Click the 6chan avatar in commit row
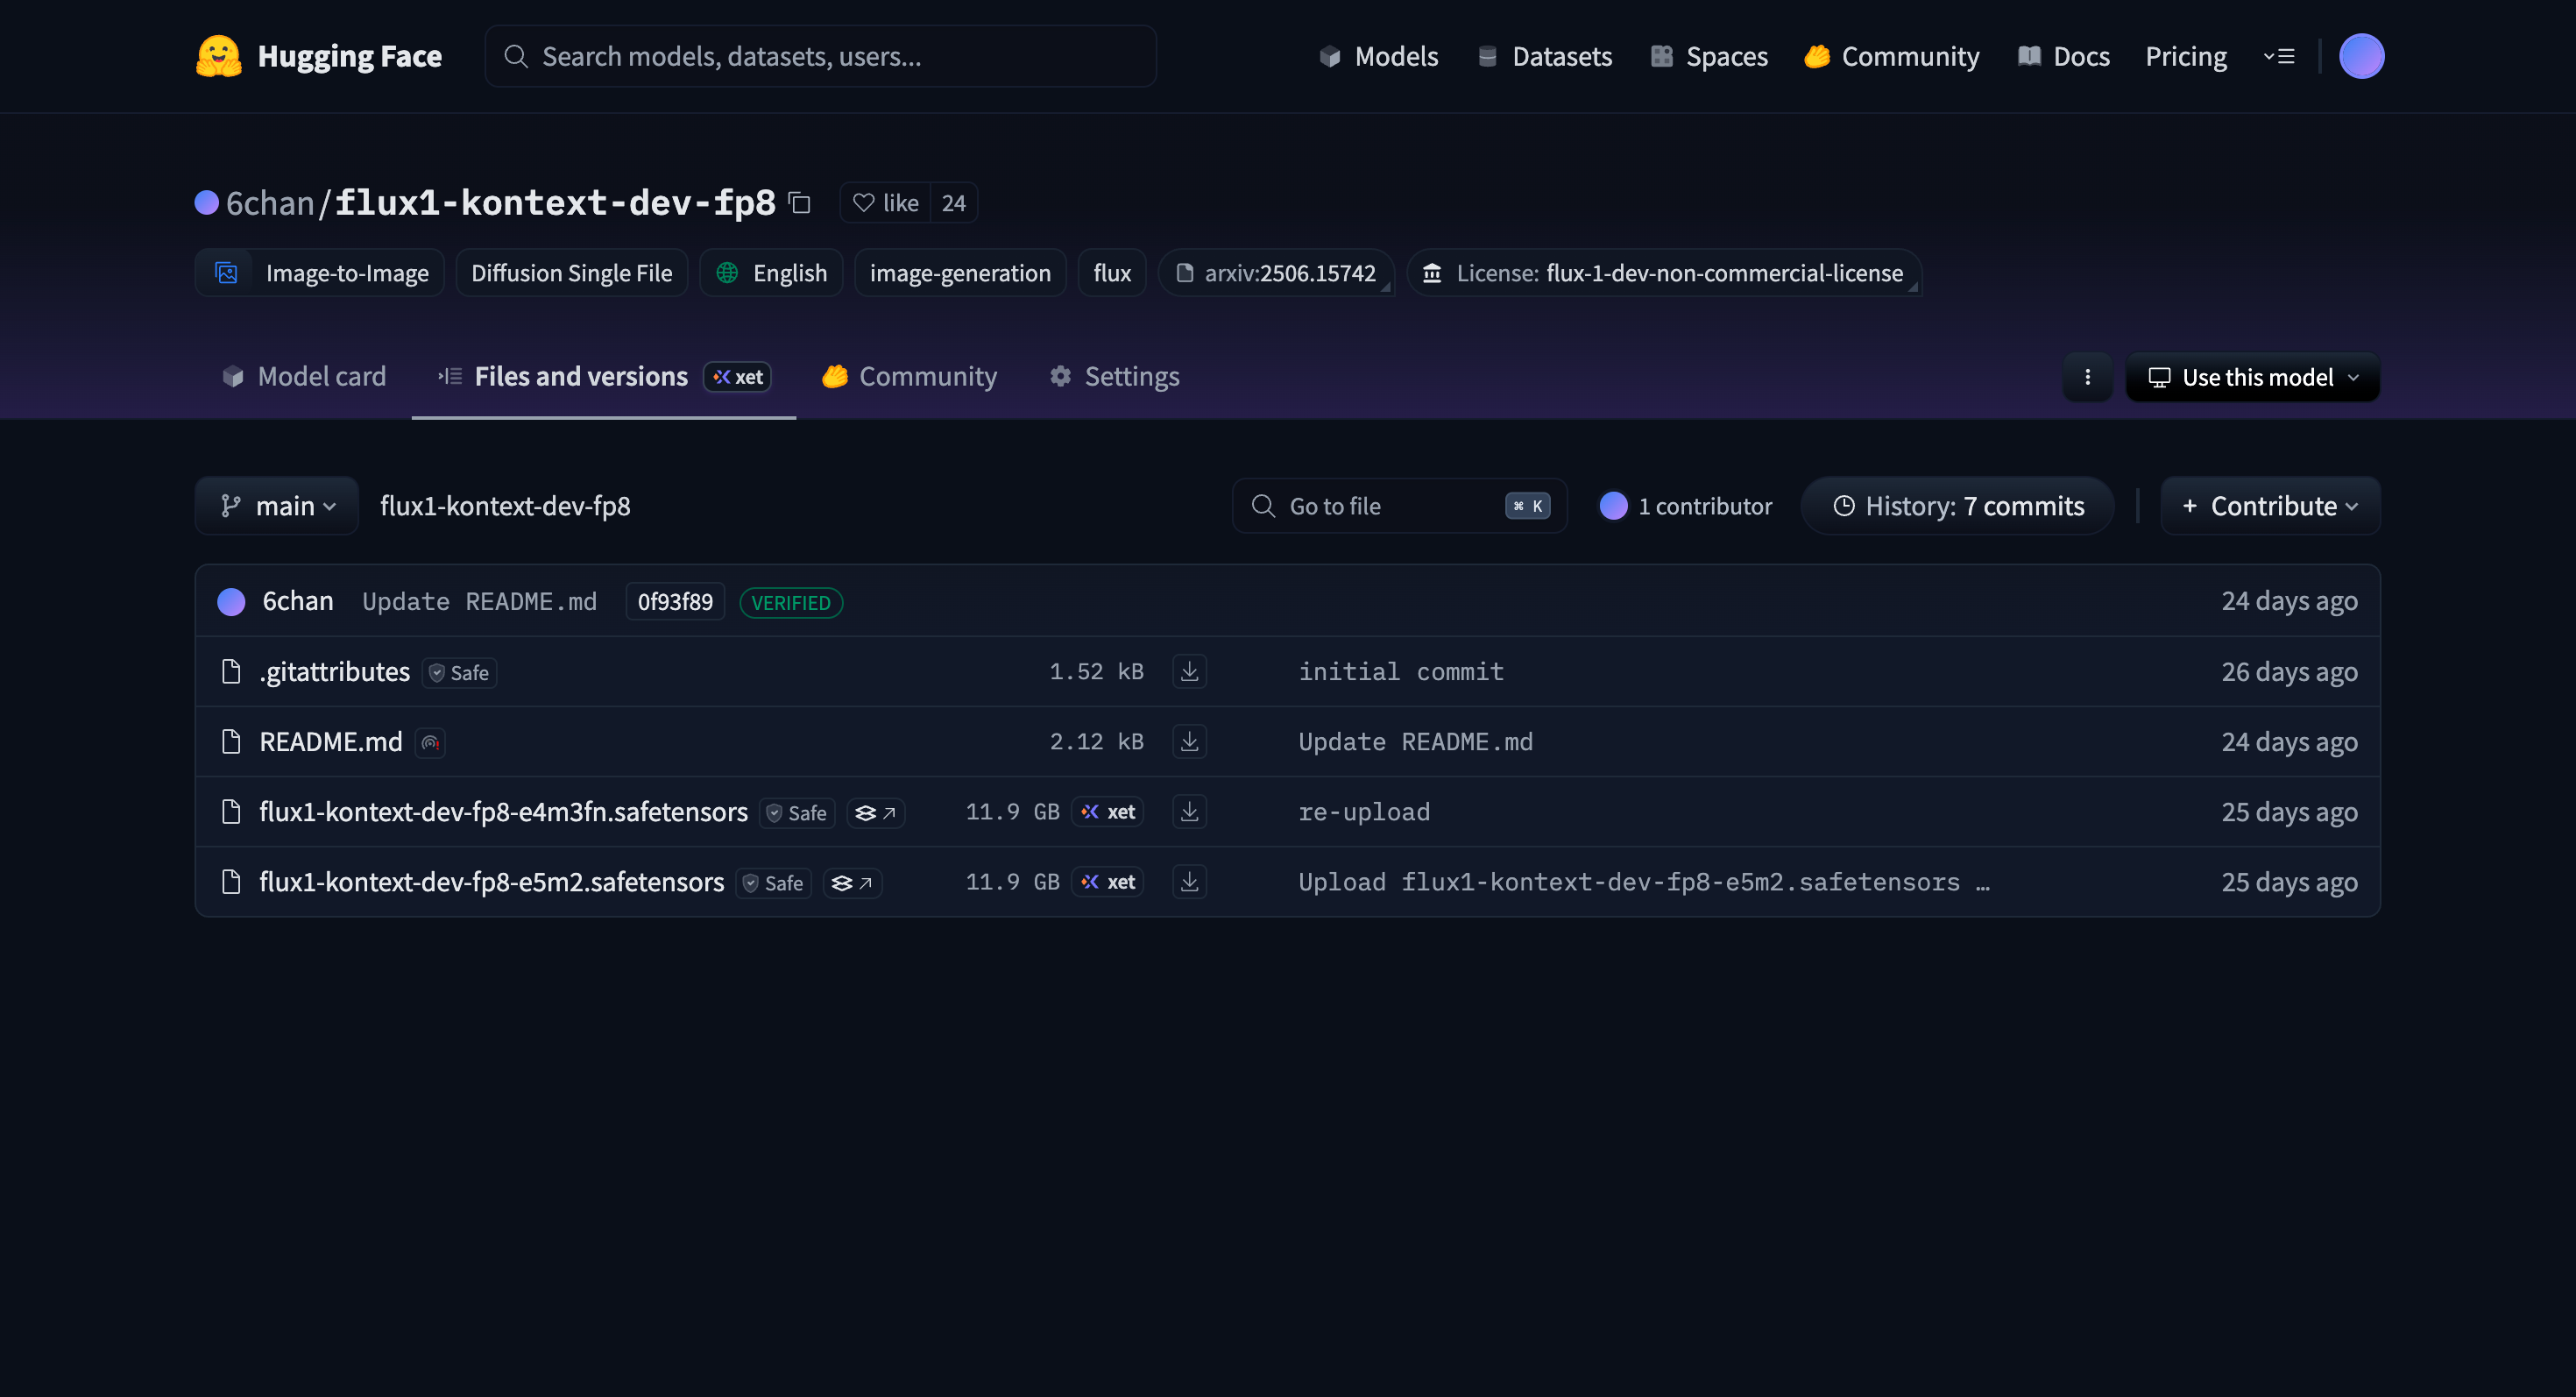The height and width of the screenshot is (1397, 2576). click(x=231, y=601)
